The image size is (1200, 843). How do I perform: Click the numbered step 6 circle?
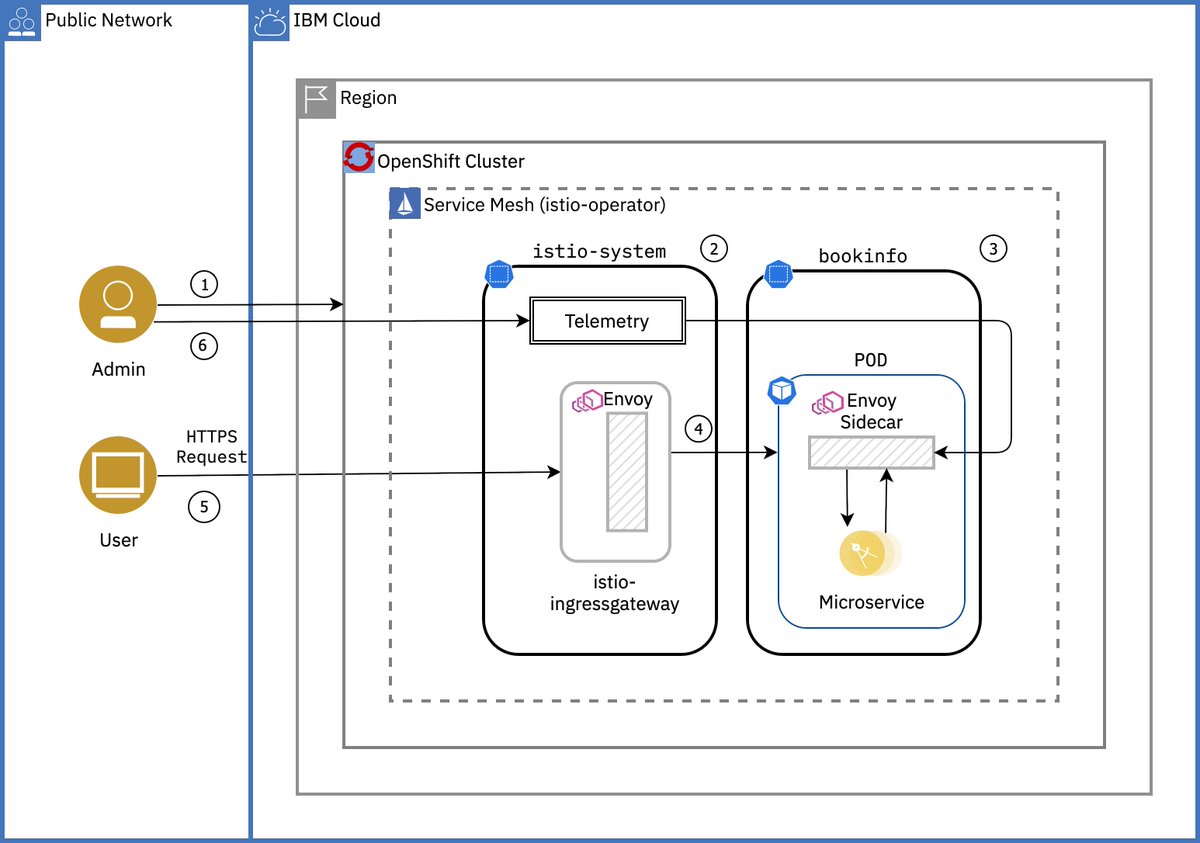tap(204, 345)
